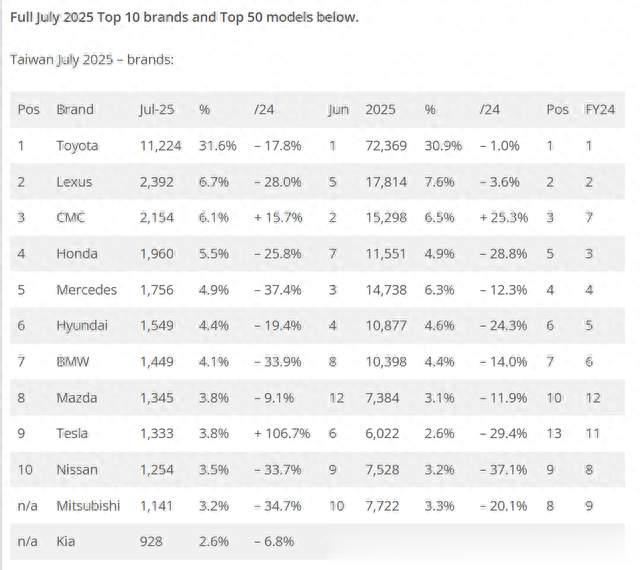Click the Brand column header
This screenshot has width=640, height=570.
(x=75, y=109)
